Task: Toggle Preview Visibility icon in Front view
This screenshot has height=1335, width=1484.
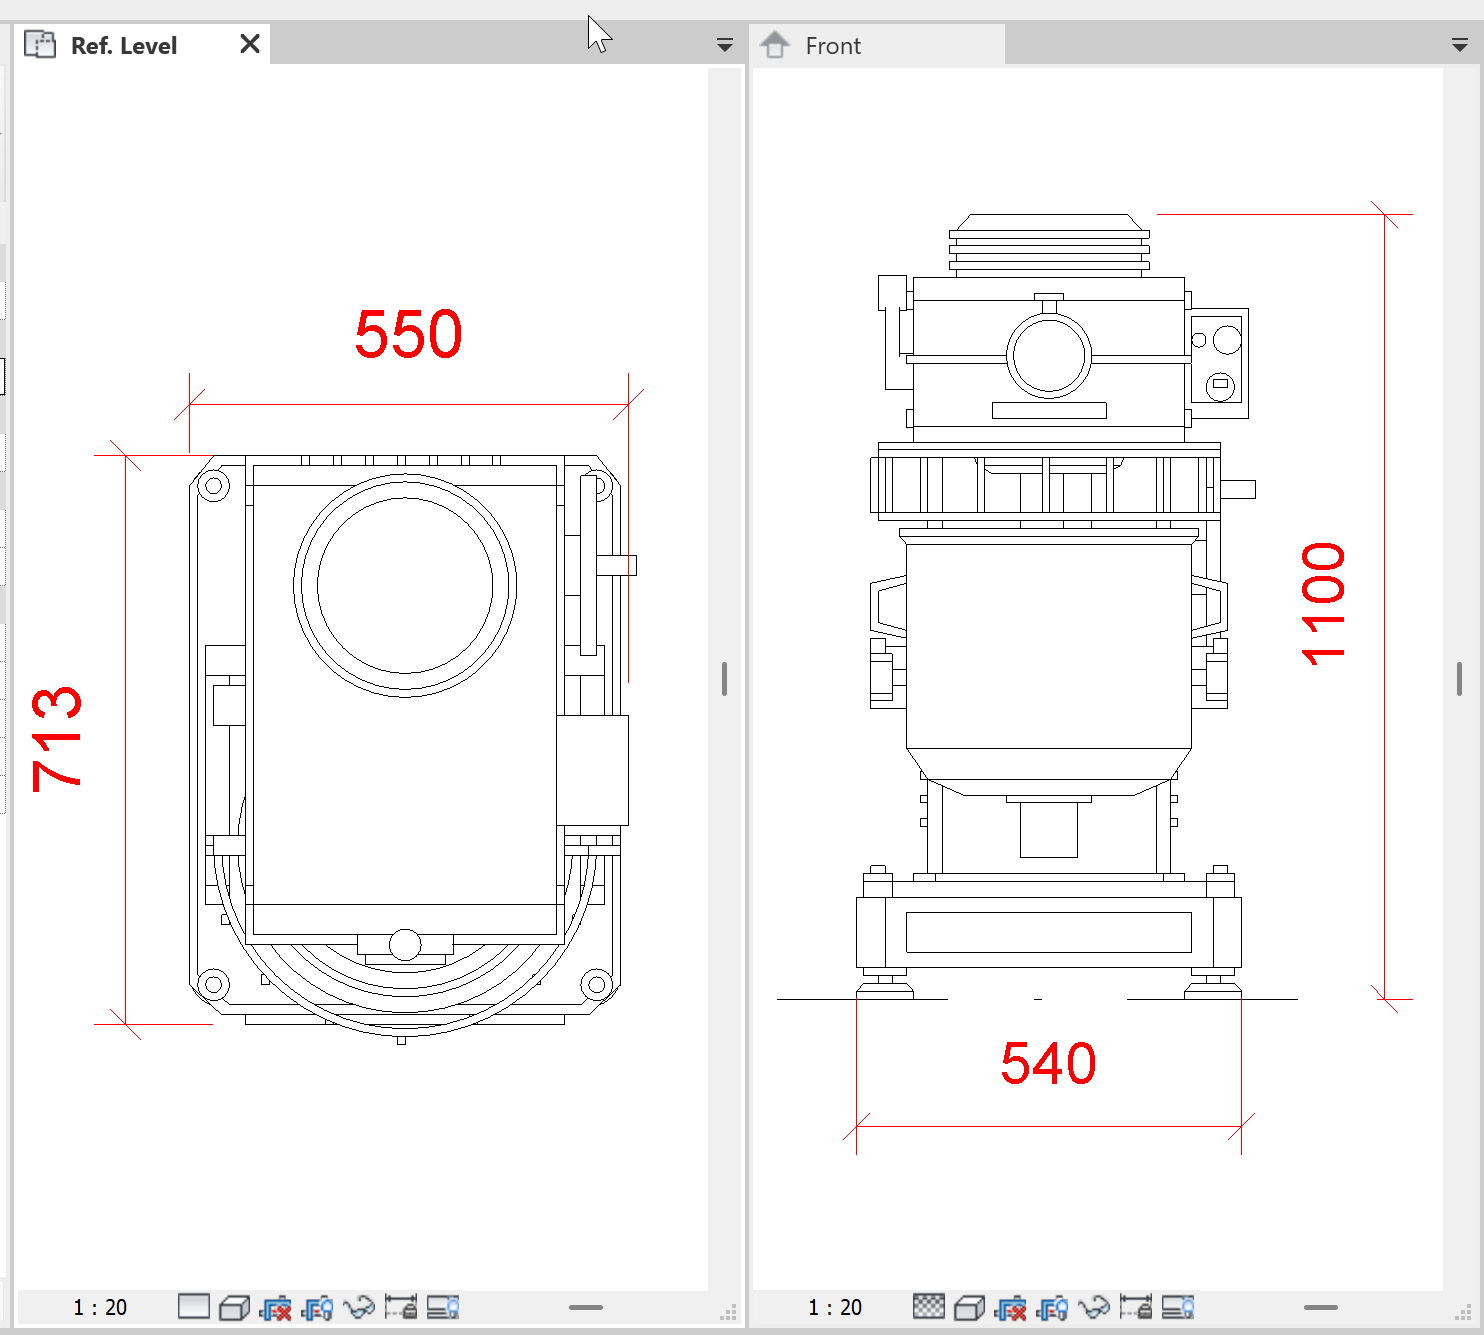Action: point(1178,1307)
